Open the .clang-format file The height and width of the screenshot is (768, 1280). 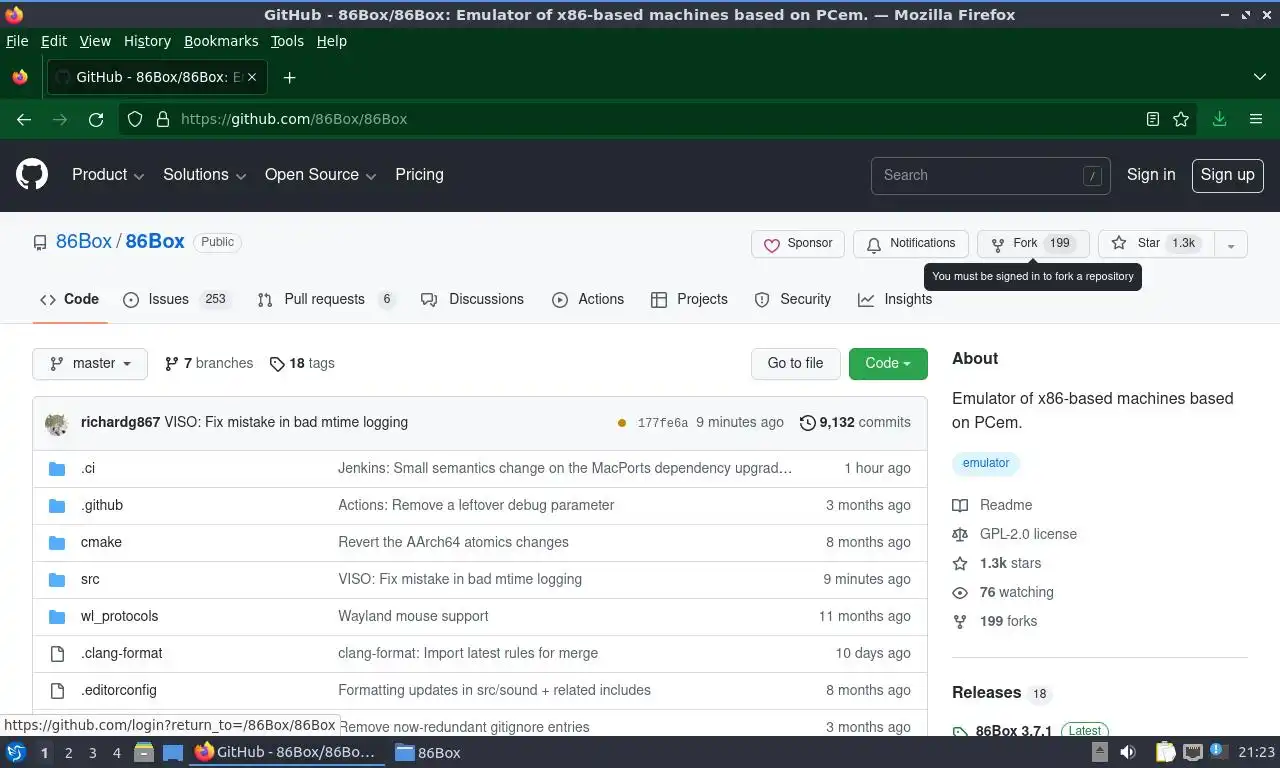(x=121, y=653)
